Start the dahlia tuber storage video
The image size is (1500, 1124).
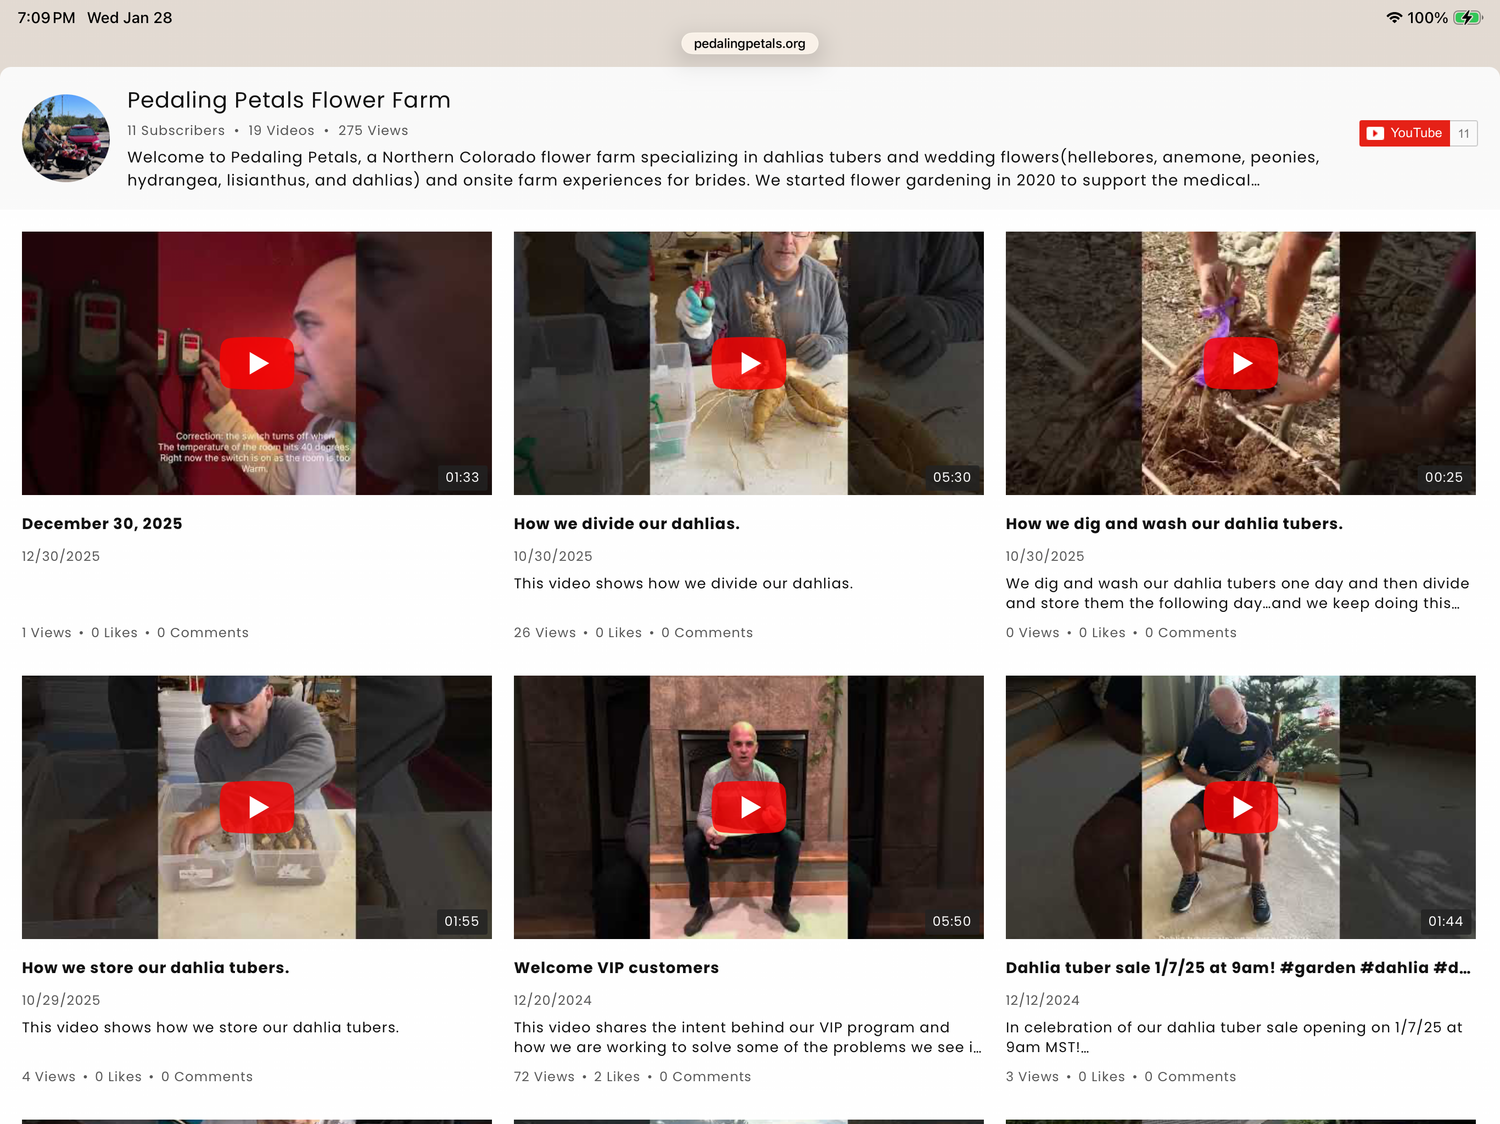click(257, 807)
